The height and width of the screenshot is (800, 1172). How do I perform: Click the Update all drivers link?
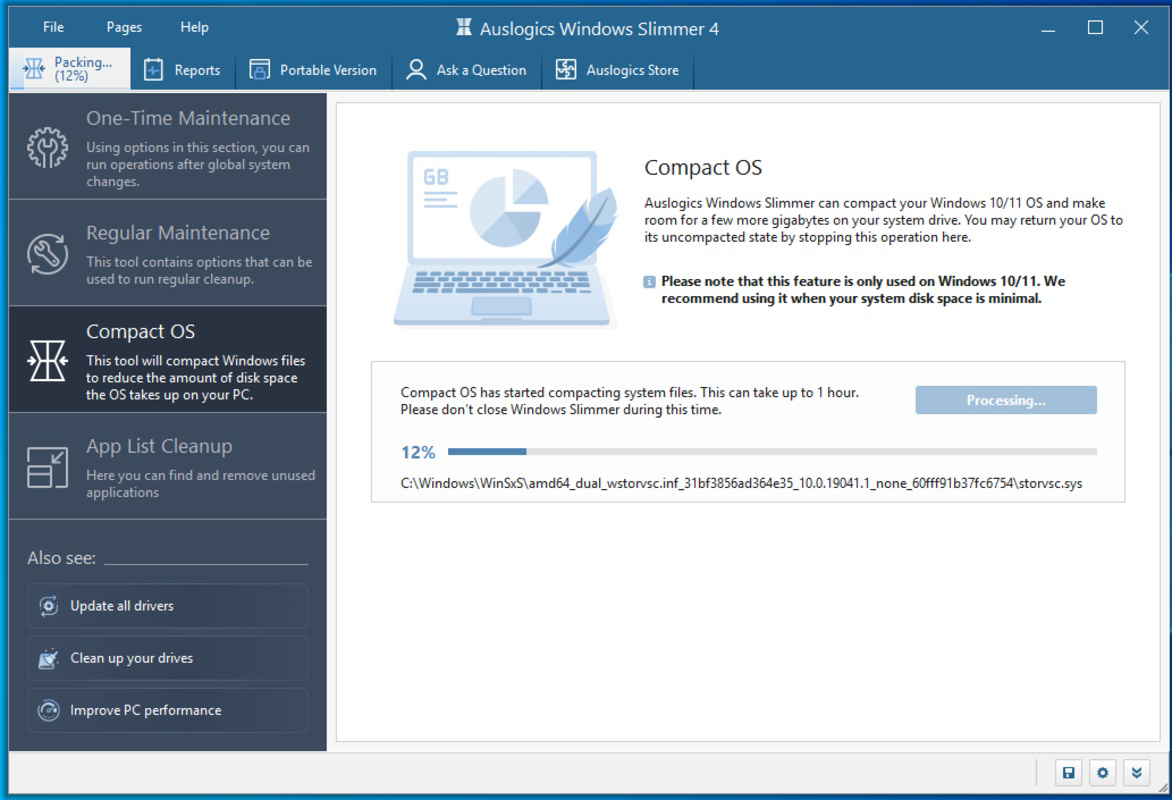pos(167,606)
